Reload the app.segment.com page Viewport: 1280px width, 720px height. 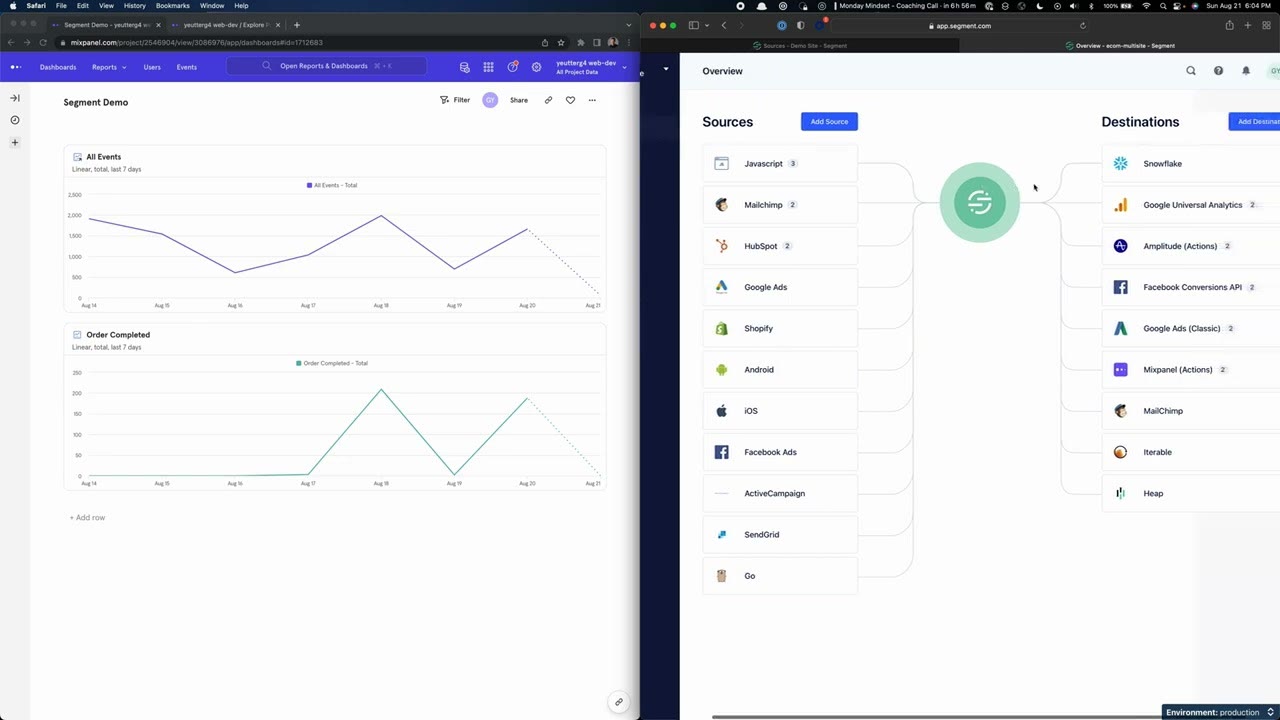(1083, 26)
